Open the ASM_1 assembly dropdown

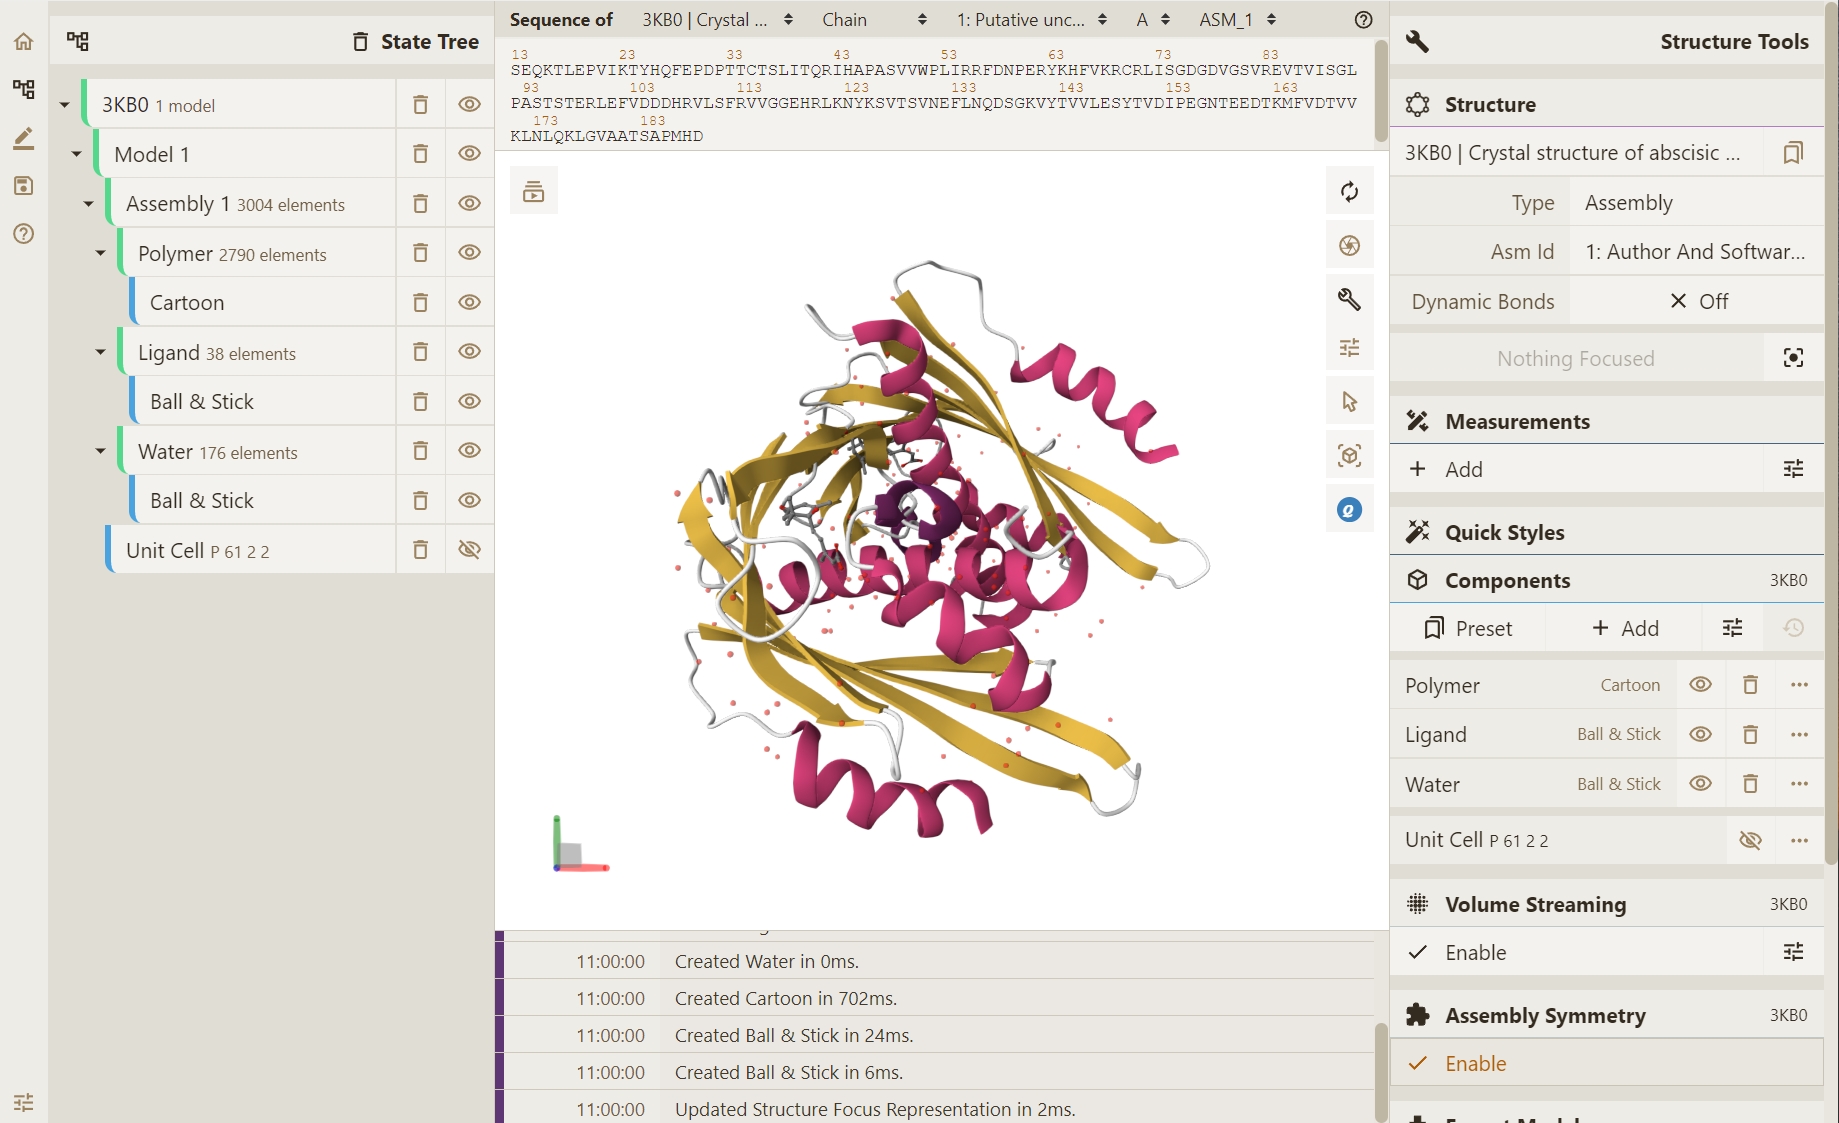click(1237, 20)
